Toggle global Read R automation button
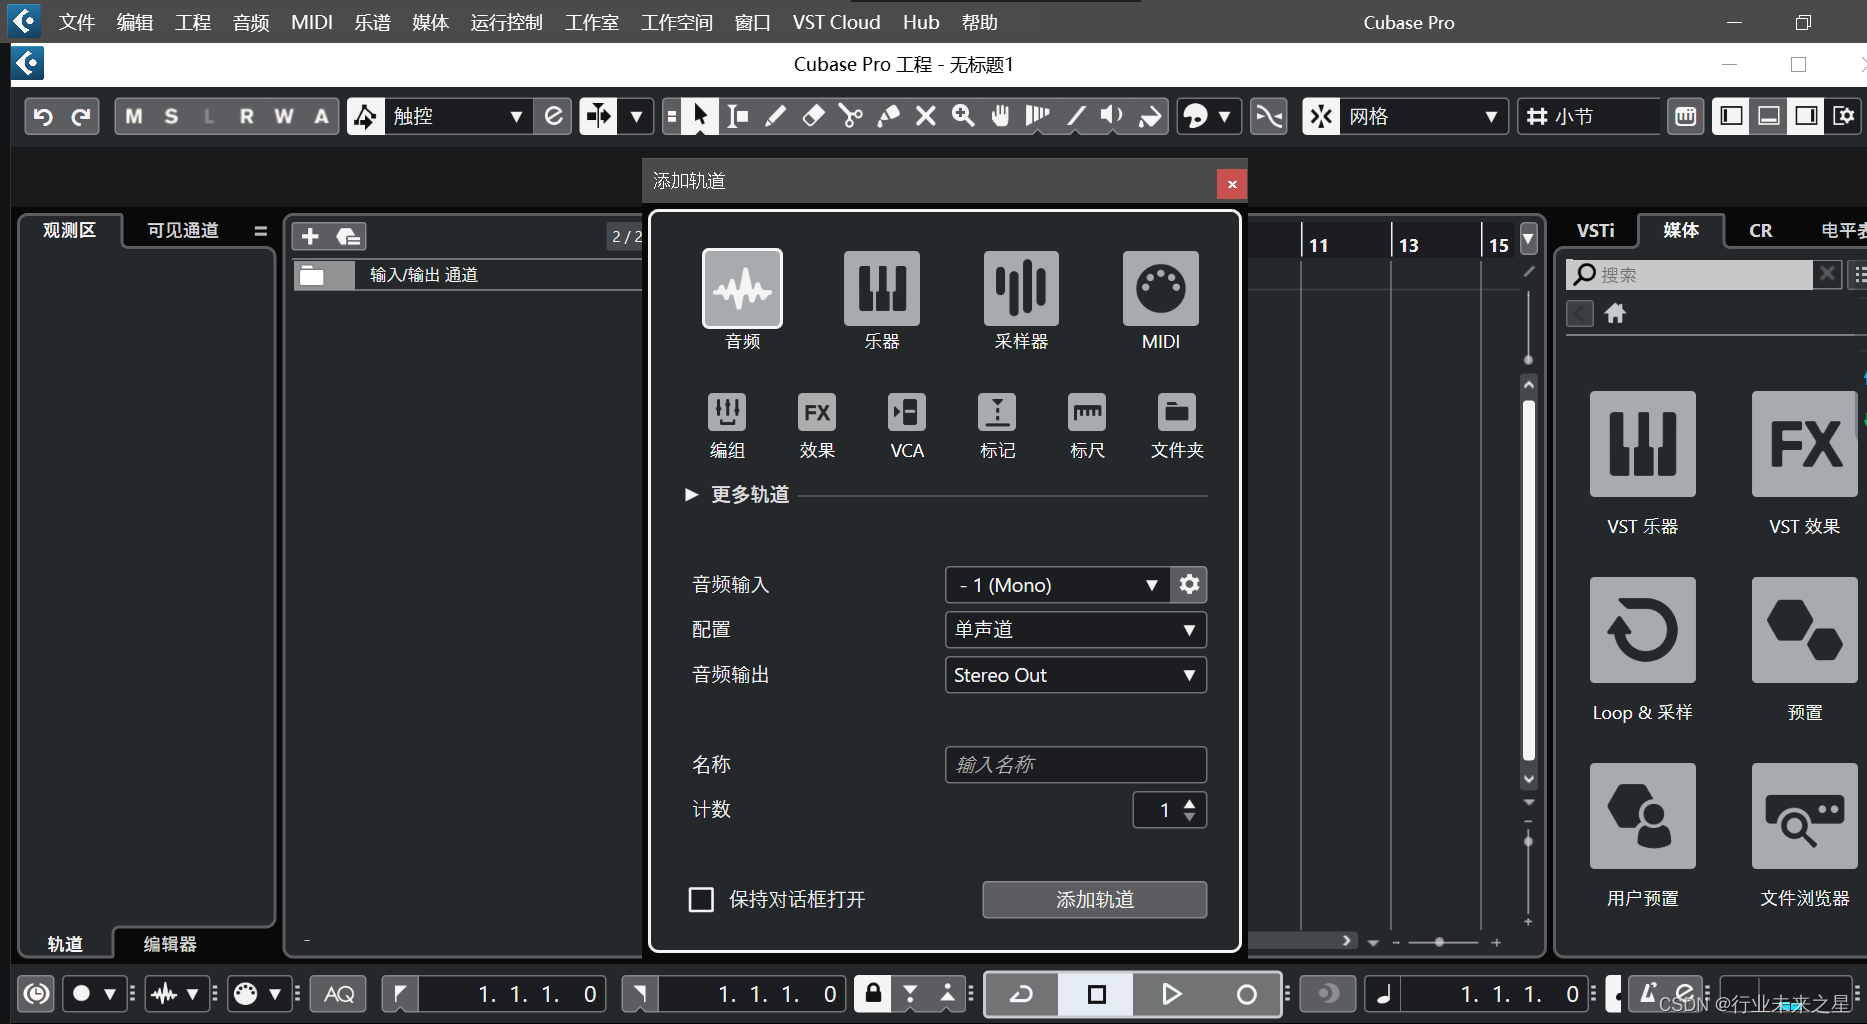 [246, 116]
